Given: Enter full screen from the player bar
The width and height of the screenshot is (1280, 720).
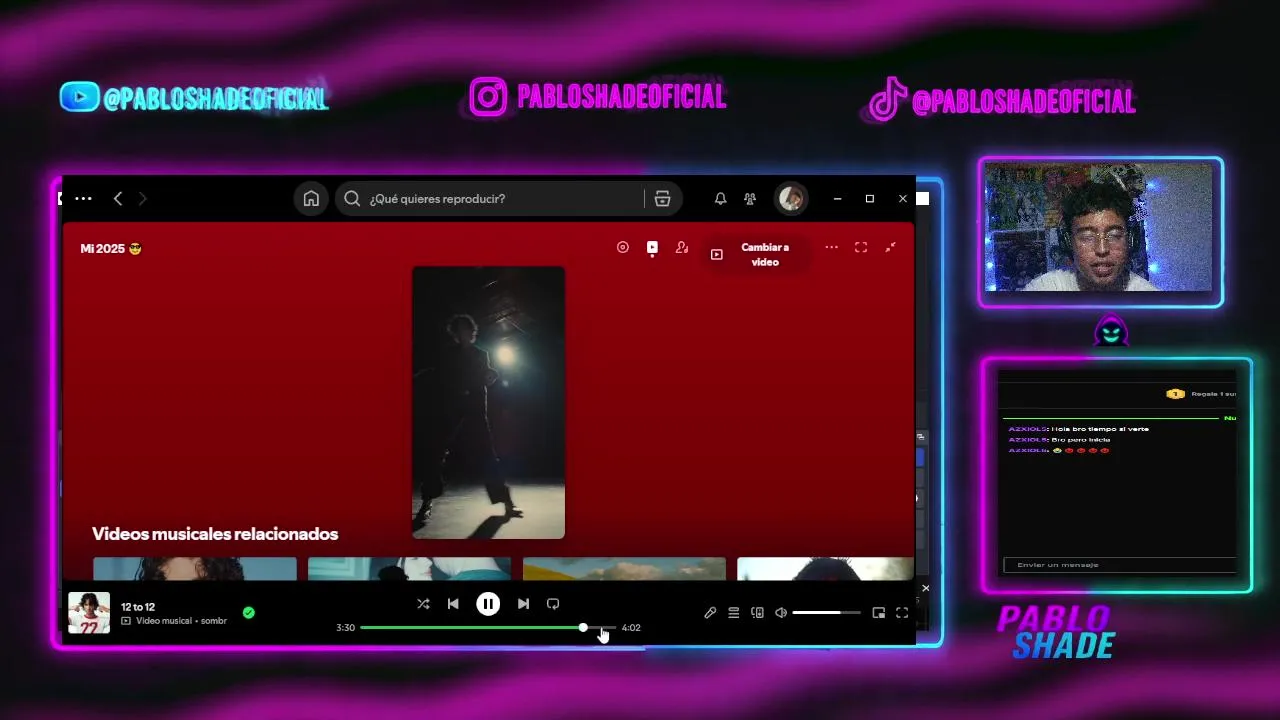Looking at the screenshot, I should click(902, 613).
